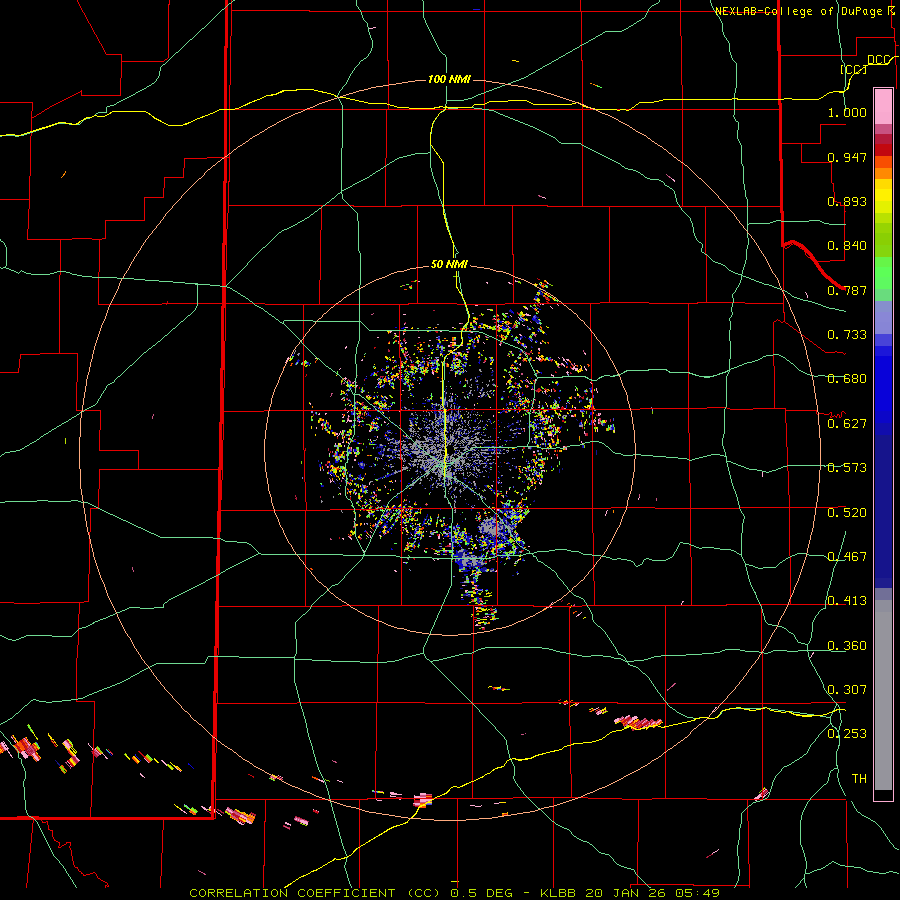This screenshot has width=900, height=900.
Task: Select the 0.467 scale value
Action: click(x=847, y=557)
